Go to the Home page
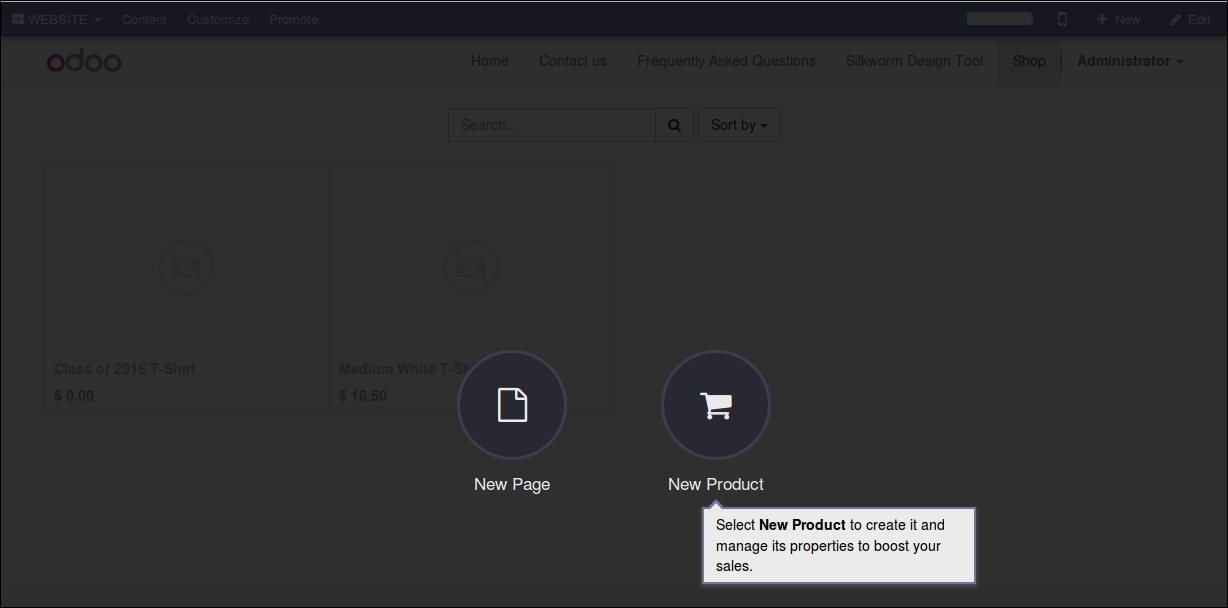 click(490, 61)
